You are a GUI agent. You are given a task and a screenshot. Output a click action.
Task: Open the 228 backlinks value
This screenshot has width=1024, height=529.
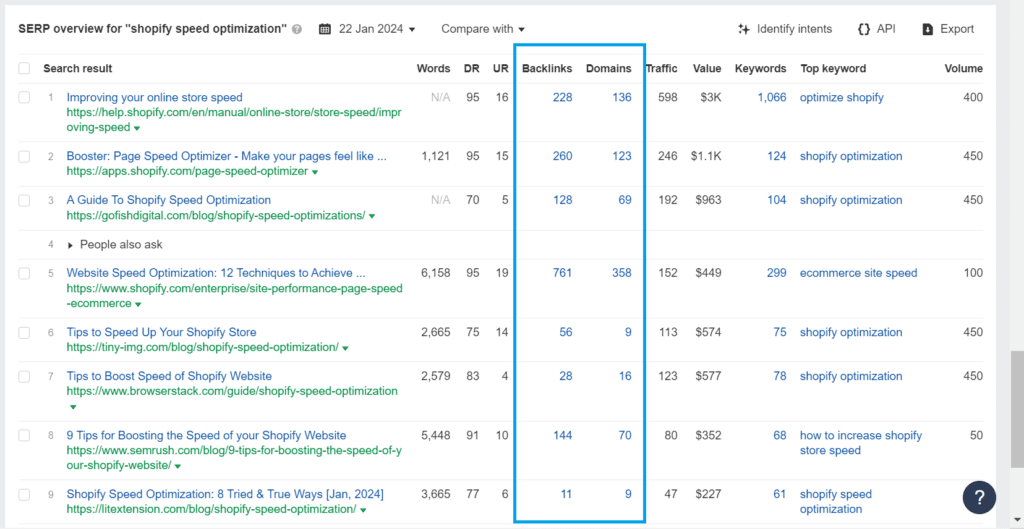[x=562, y=97]
